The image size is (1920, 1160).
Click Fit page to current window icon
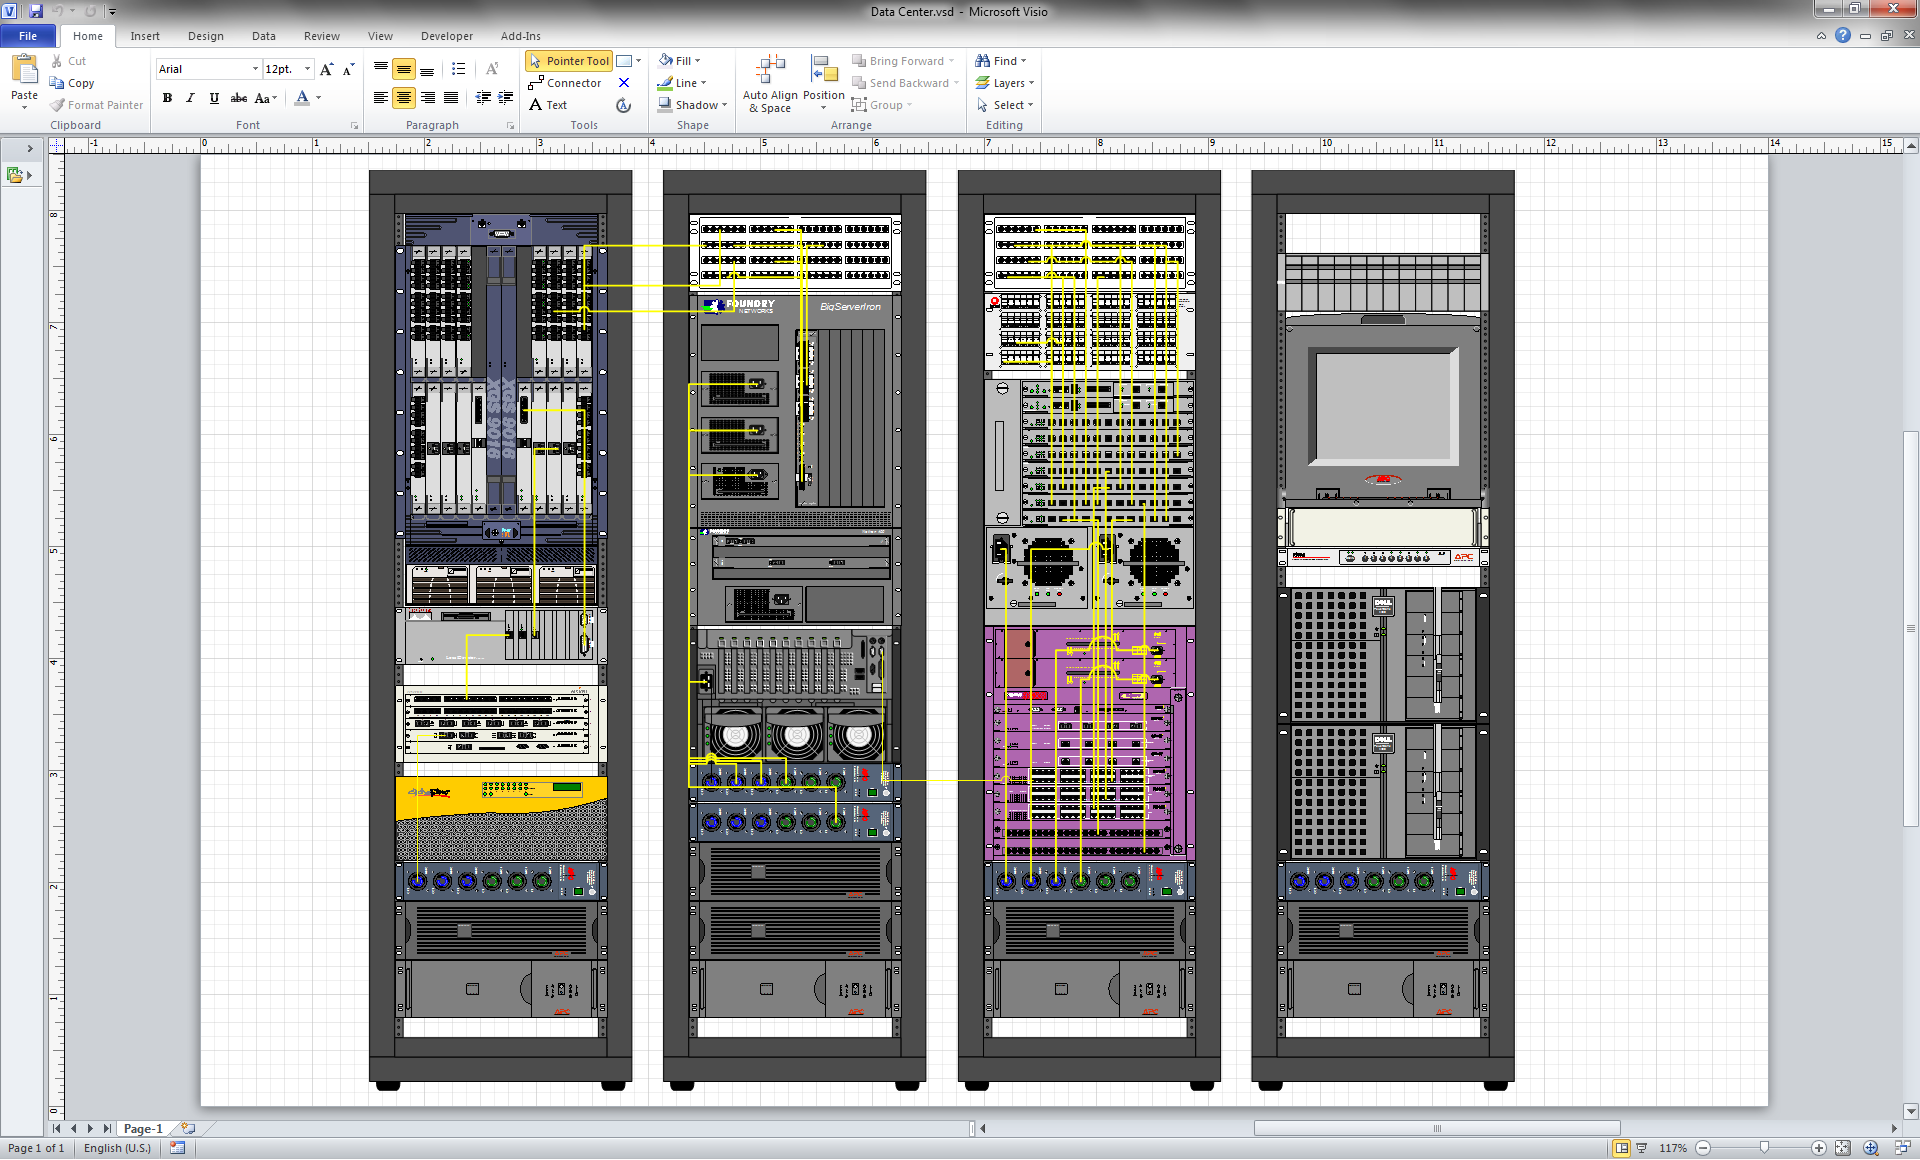(x=1843, y=1148)
